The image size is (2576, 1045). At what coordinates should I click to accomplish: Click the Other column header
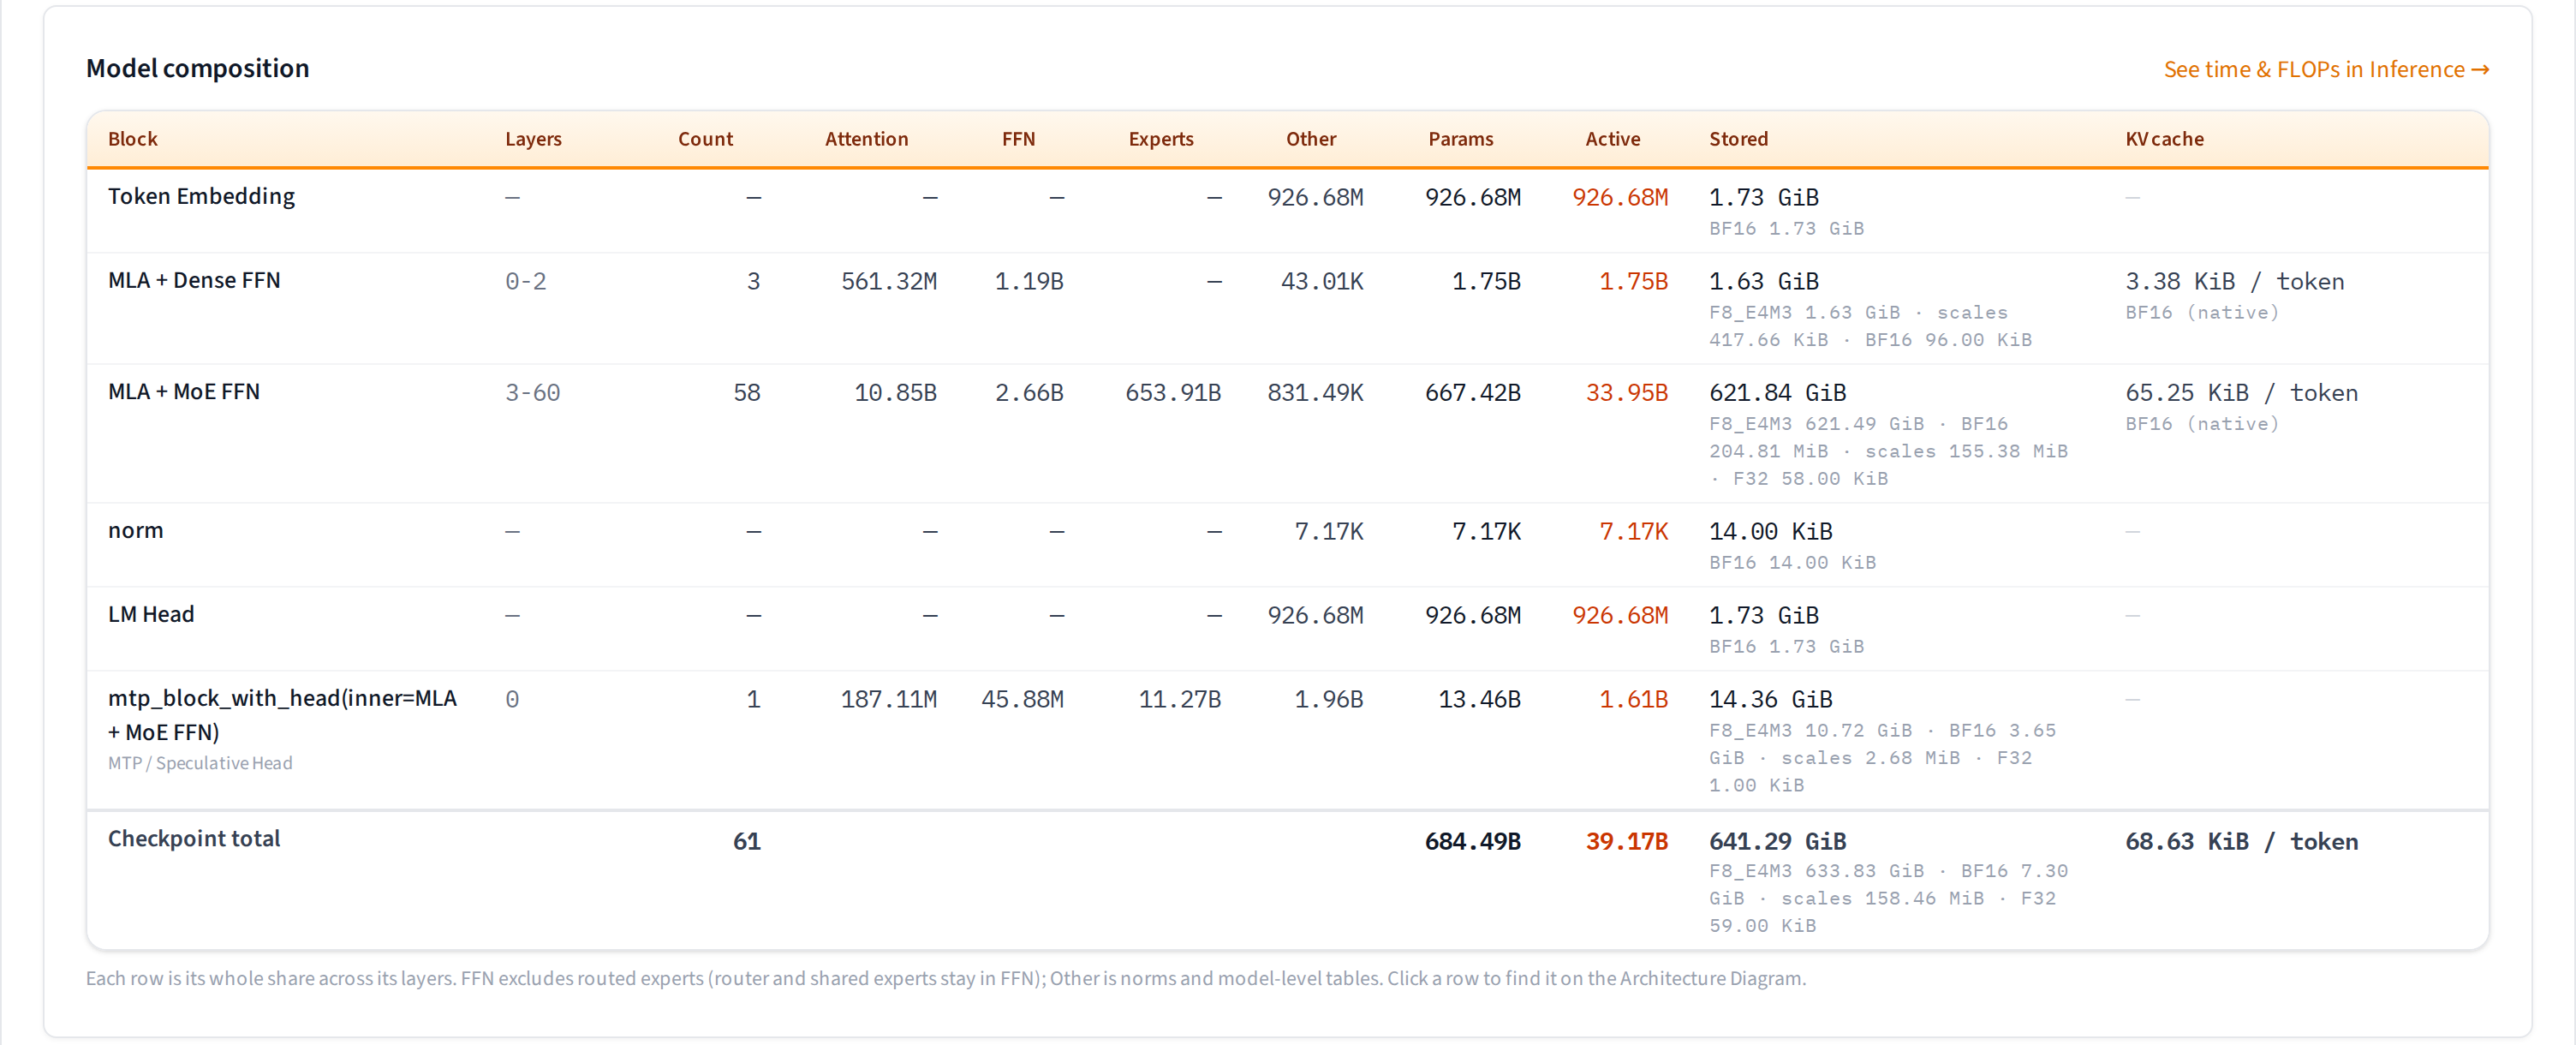click(1310, 139)
